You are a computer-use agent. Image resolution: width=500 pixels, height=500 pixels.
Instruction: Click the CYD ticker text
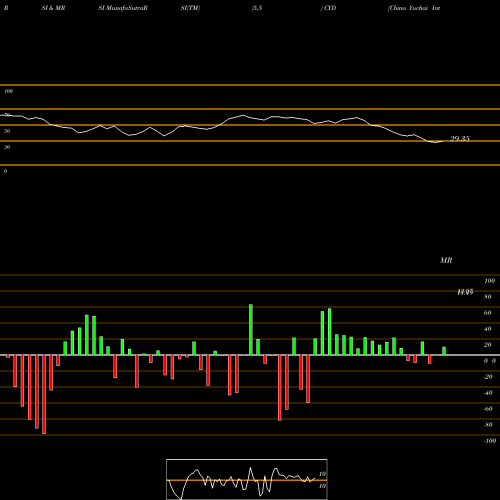[x=330, y=8]
